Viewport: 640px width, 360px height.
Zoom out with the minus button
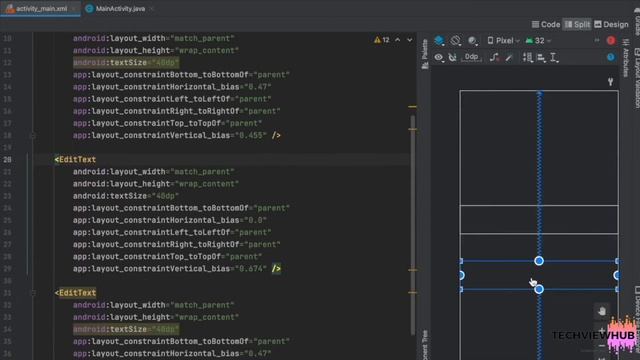pos(602,346)
